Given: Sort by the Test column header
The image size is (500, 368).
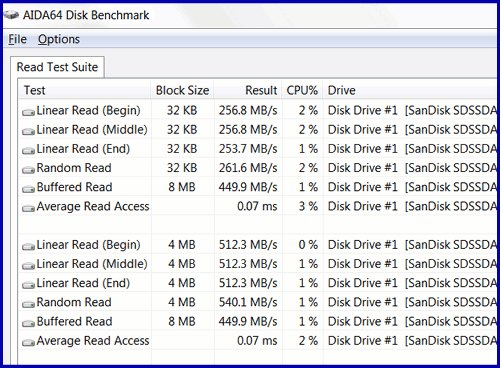Looking at the screenshot, I should (x=85, y=90).
